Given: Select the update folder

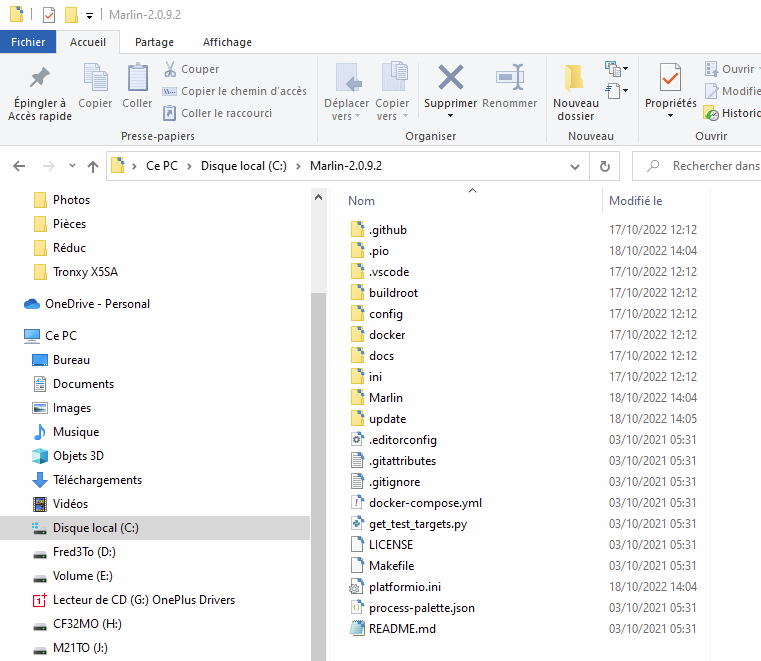Looking at the screenshot, I should [387, 419].
